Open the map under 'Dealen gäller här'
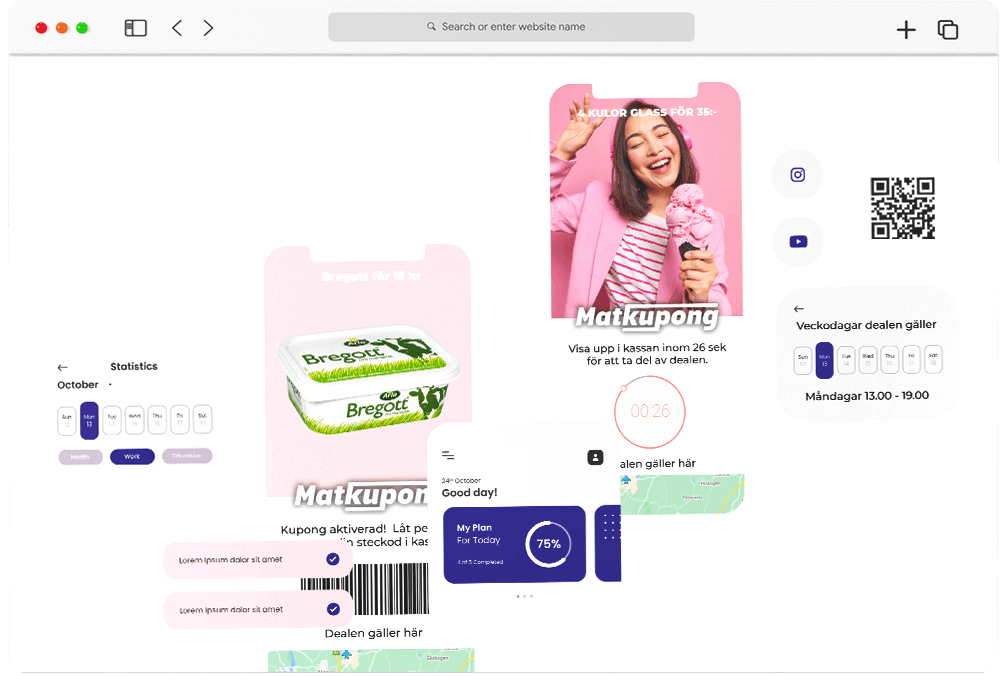The width and height of the screenshot is (1000, 676). pyautogui.click(x=371, y=660)
